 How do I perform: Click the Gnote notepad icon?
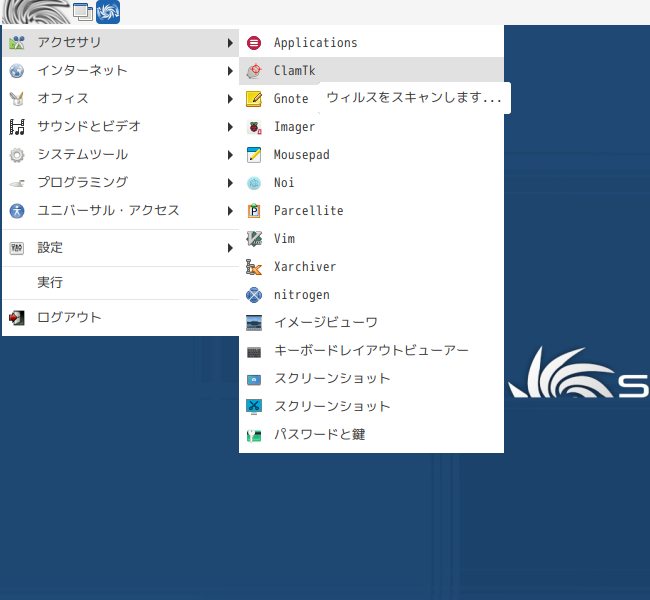[x=254, y=99]
